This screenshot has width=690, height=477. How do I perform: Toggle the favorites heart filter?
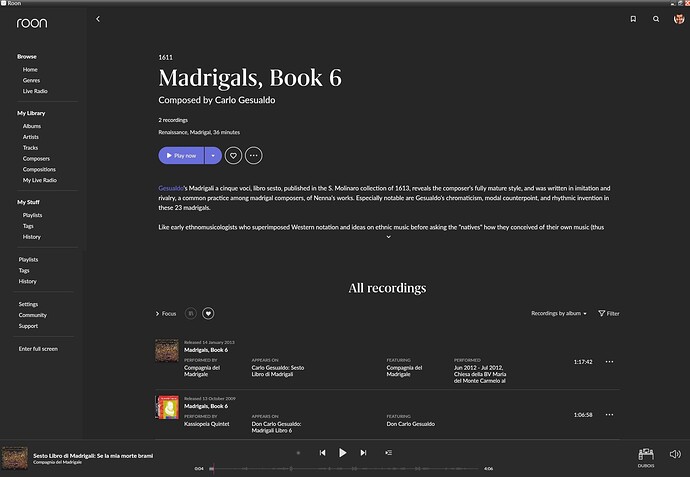tap(208, 313)
